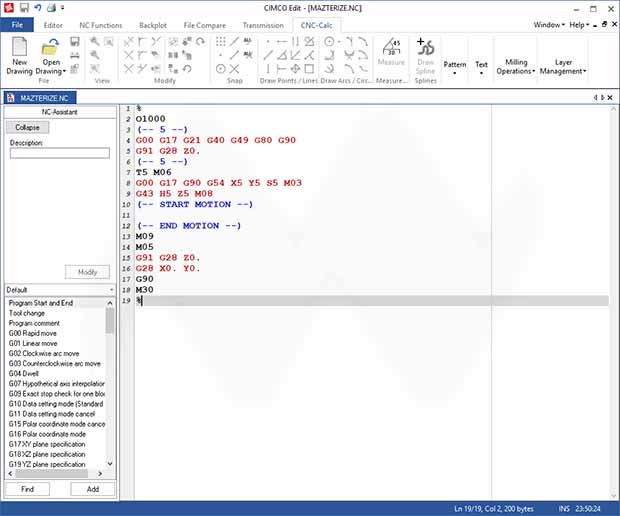Image resolution: width=620 pixels, height=516 pixels.
Task: Open the Help menu dropdown
Action: click(x=579, y=25)
